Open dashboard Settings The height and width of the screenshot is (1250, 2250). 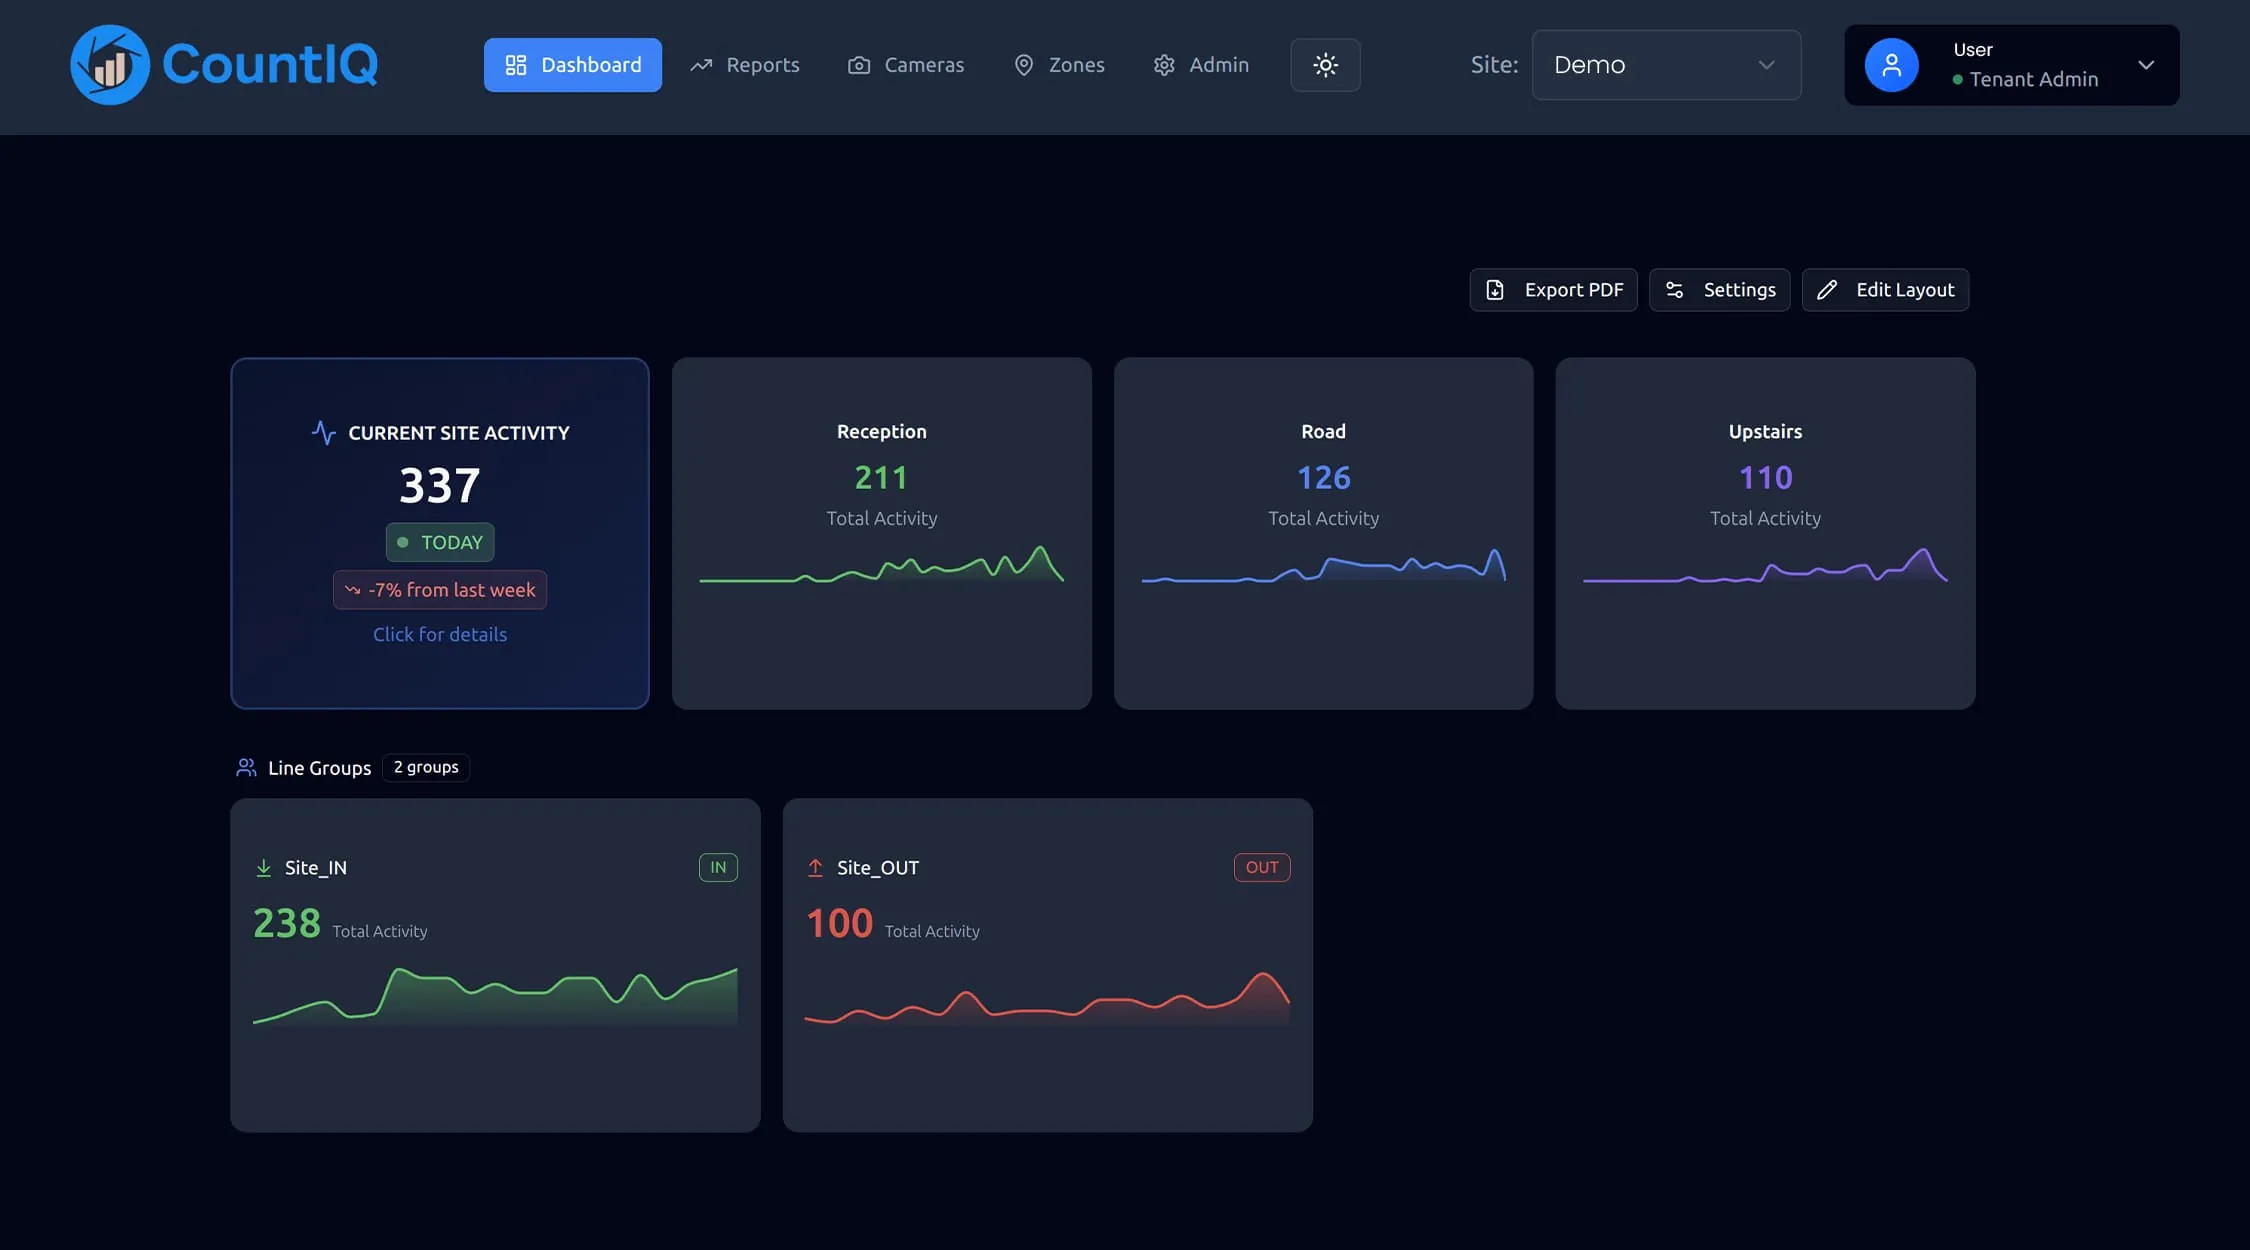1719,290
